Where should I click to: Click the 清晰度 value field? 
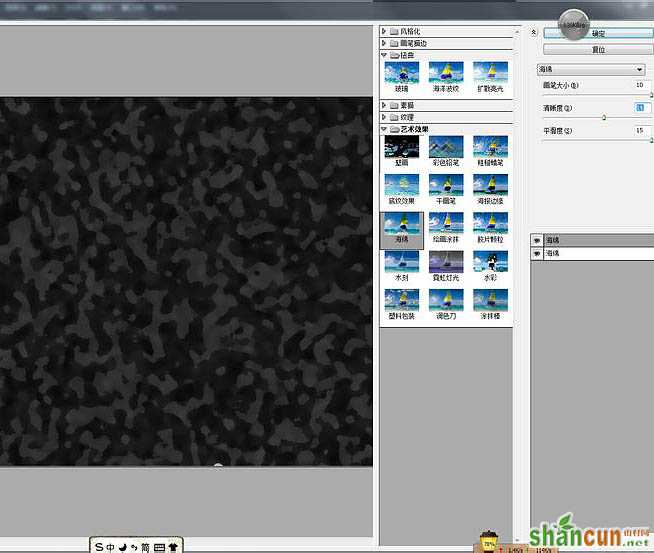coord(641,108)
